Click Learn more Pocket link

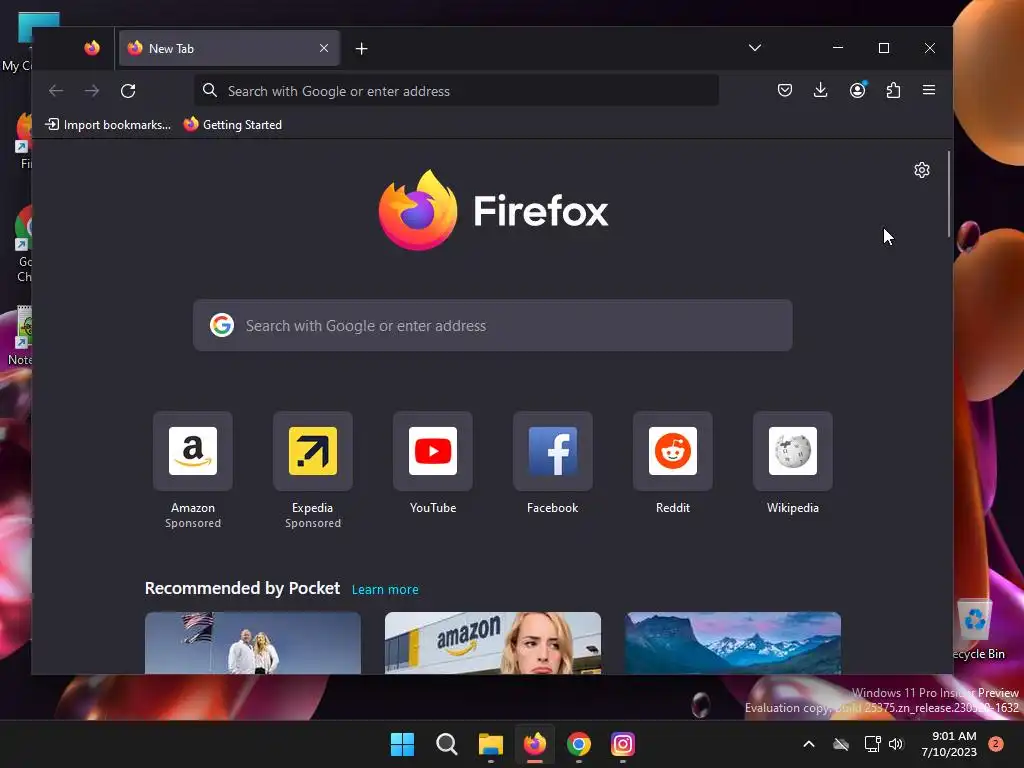(x=385, y=589)
